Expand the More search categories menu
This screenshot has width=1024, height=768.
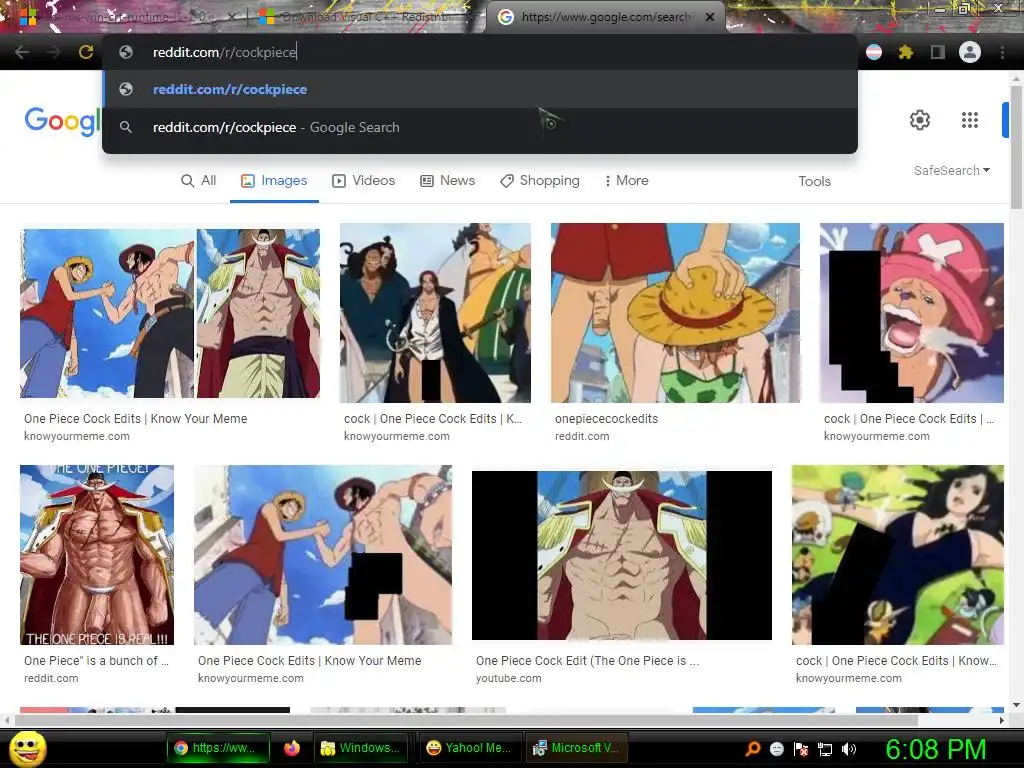pos(626,181)
